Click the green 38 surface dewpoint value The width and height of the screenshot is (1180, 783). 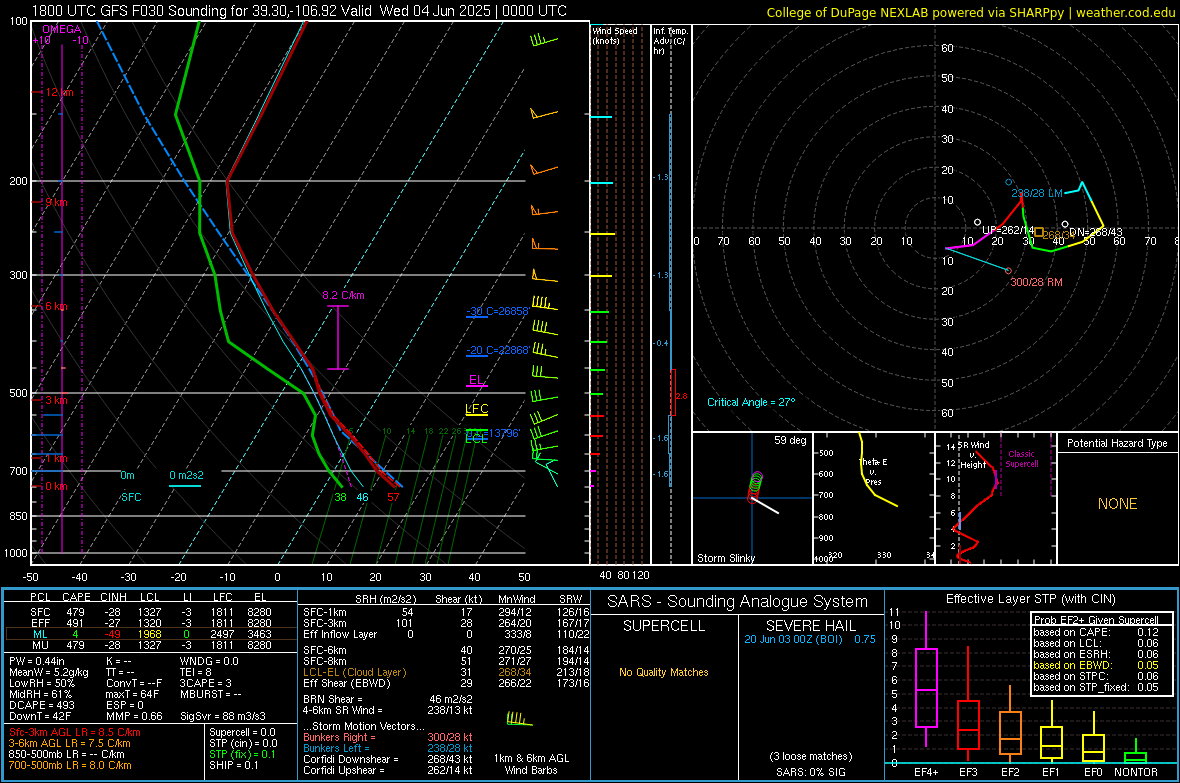(340, 497)
